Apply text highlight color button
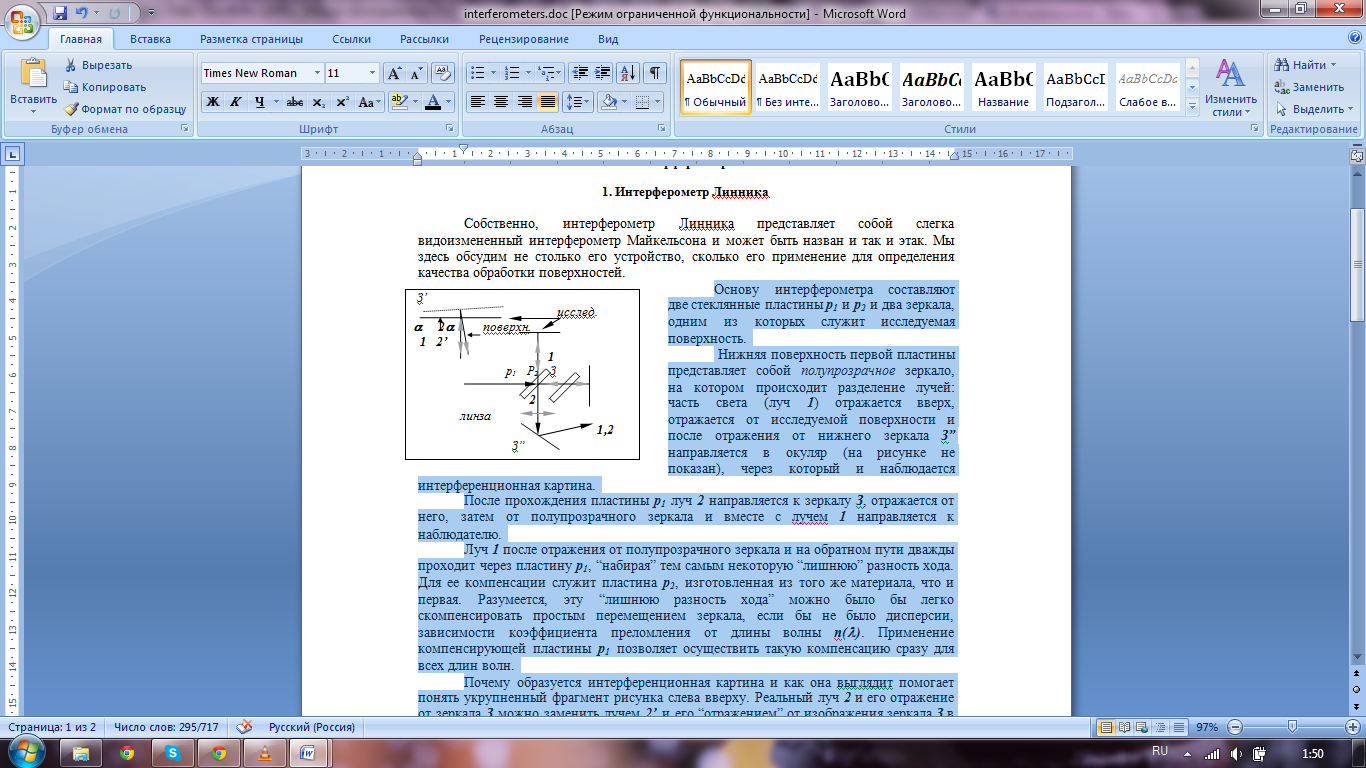The width and height of the screenshot is (1366, 768). 398,102
